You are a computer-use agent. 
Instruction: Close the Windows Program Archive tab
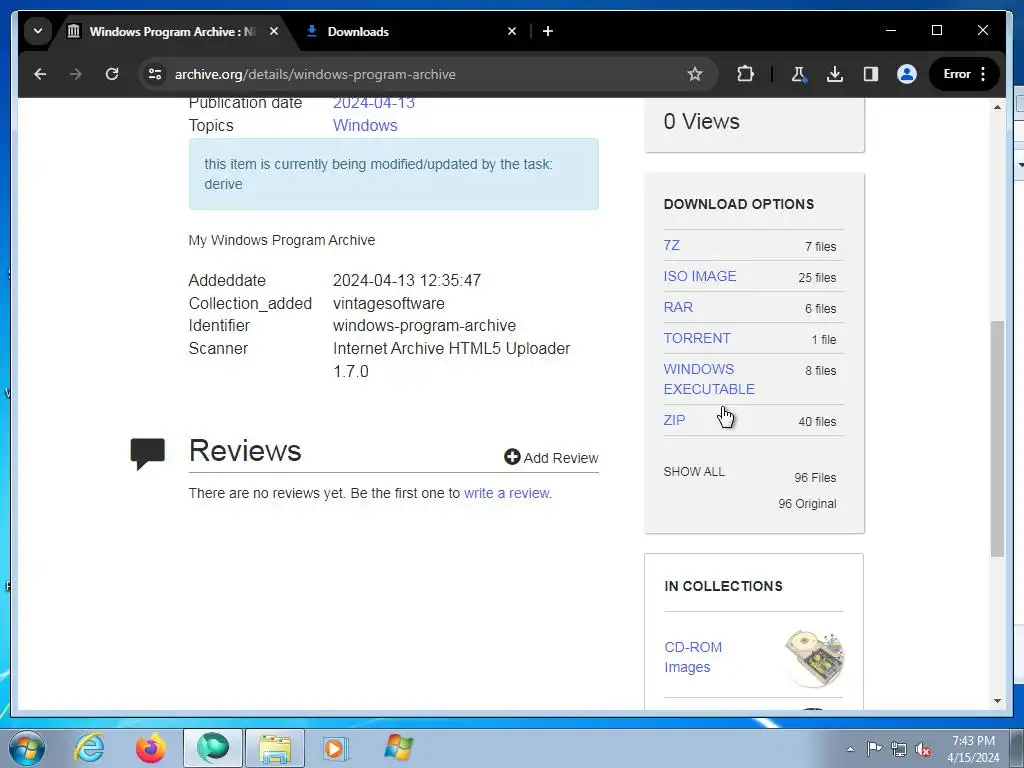pos(274,31)
